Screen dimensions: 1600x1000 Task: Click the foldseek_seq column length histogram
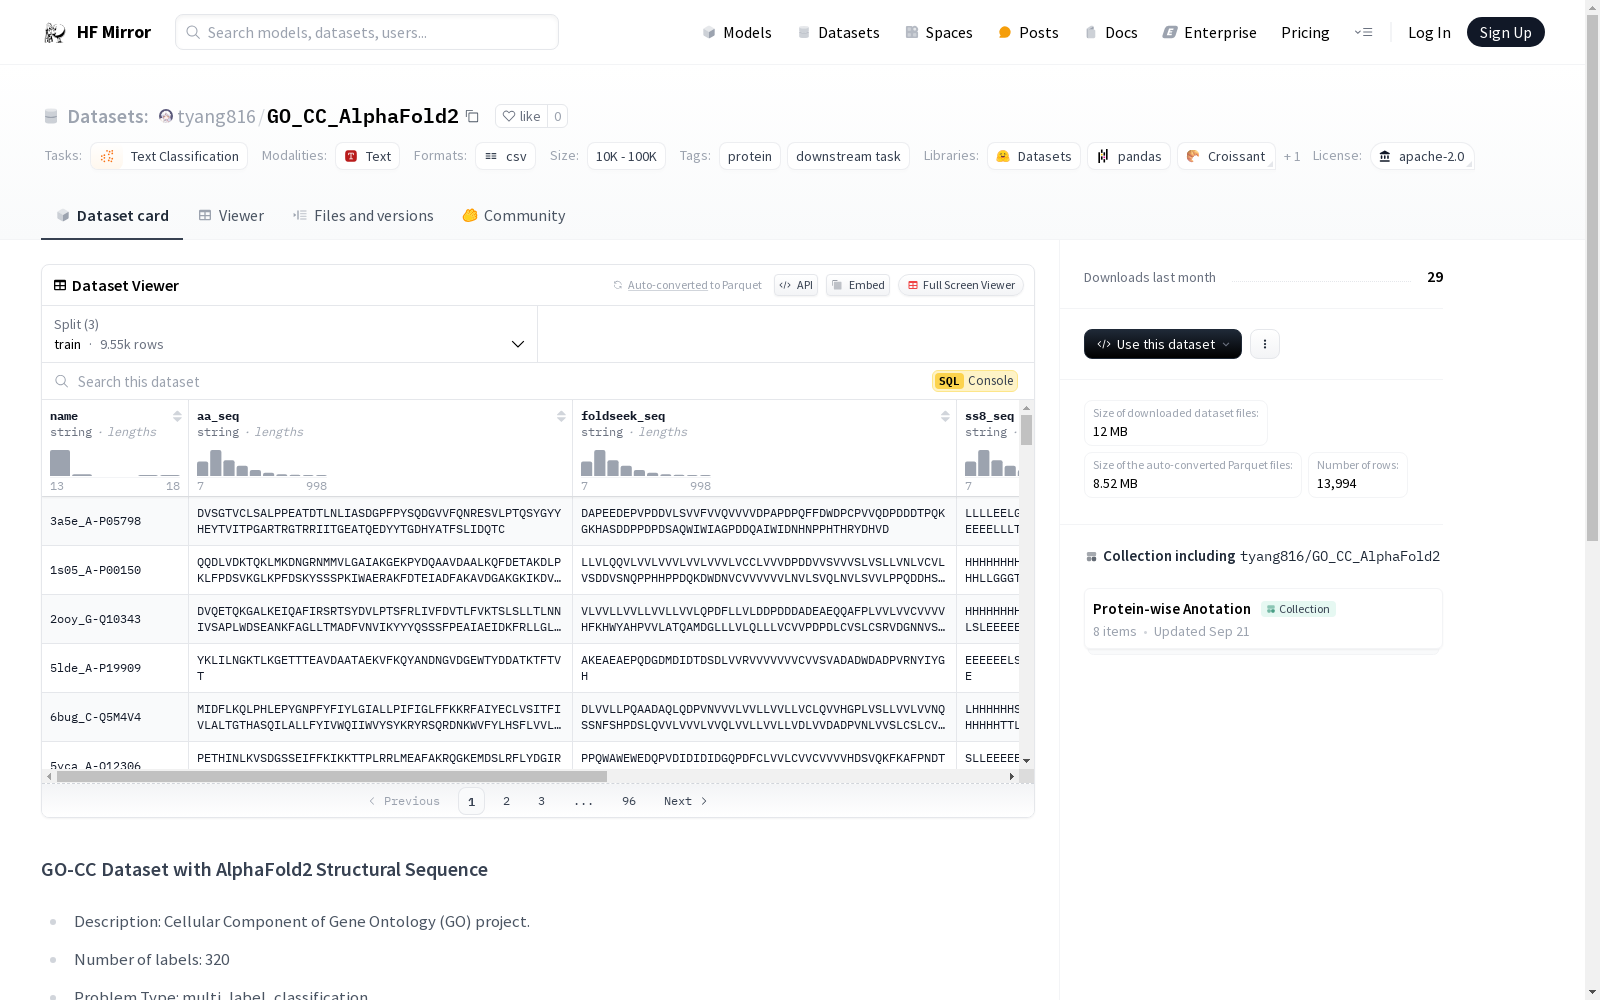click(x=646, y=462)
